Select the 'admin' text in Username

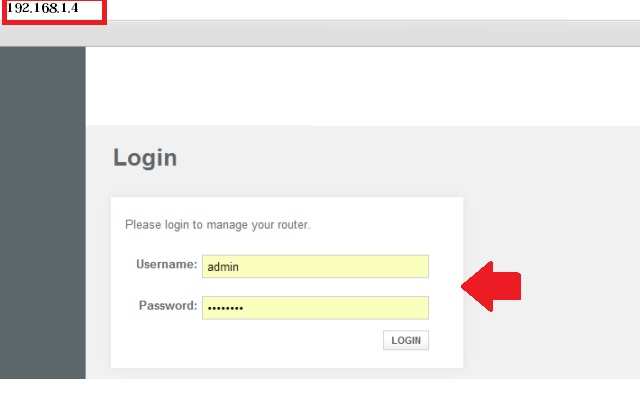tap(223, 267)
